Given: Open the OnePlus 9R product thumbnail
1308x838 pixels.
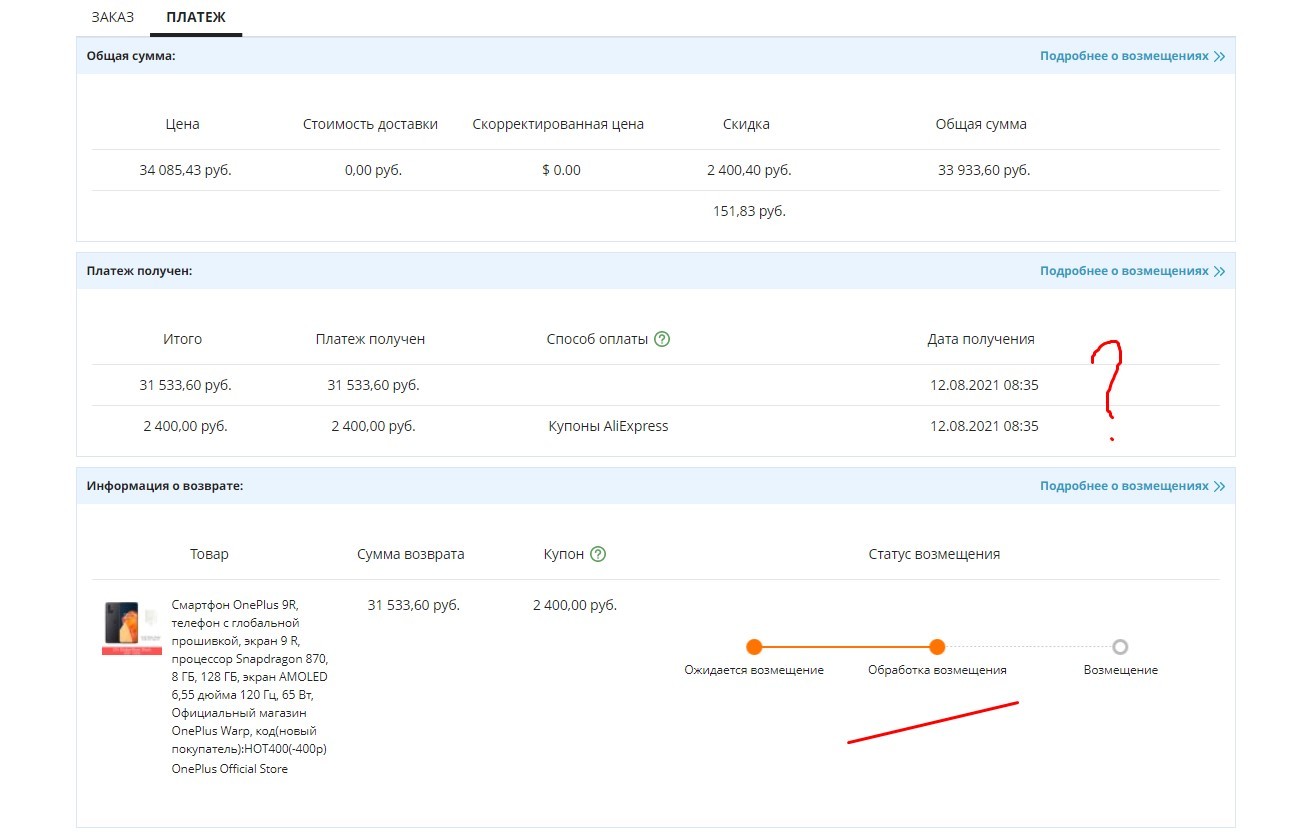Looking at the screenshot, I should [x=132, y=628].
